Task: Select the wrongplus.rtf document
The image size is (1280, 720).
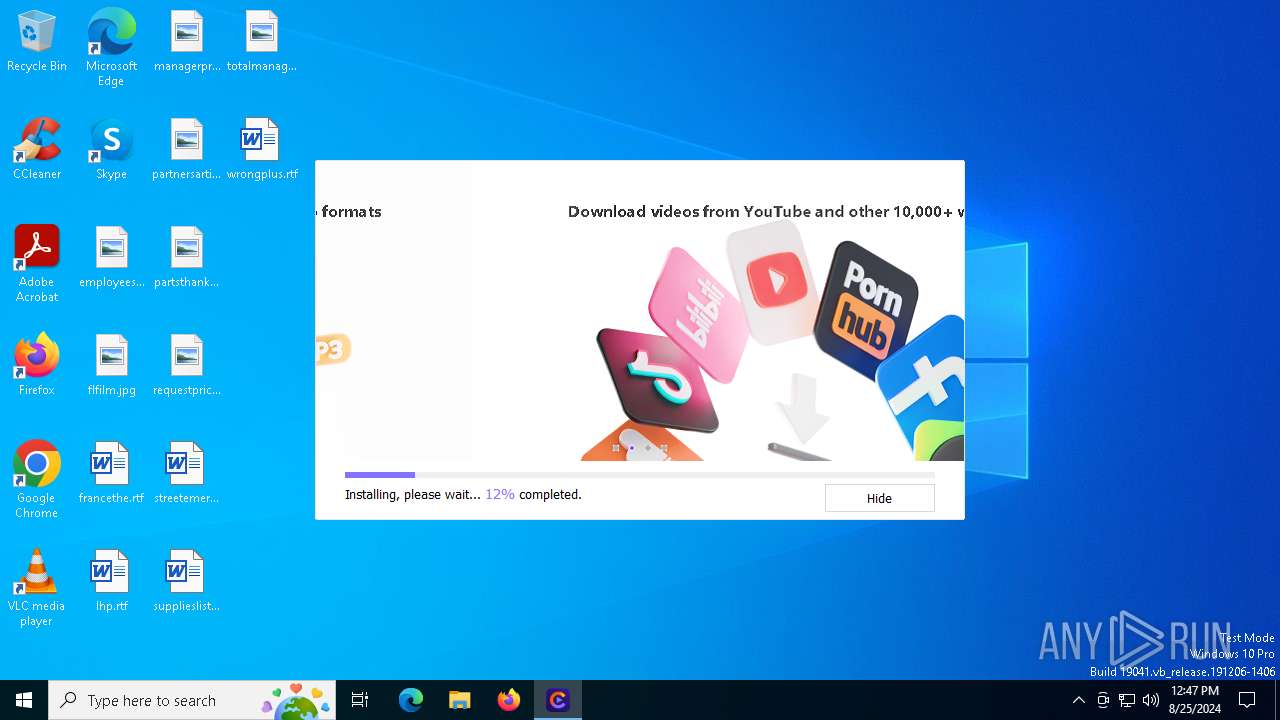Action: coord(261,150)
